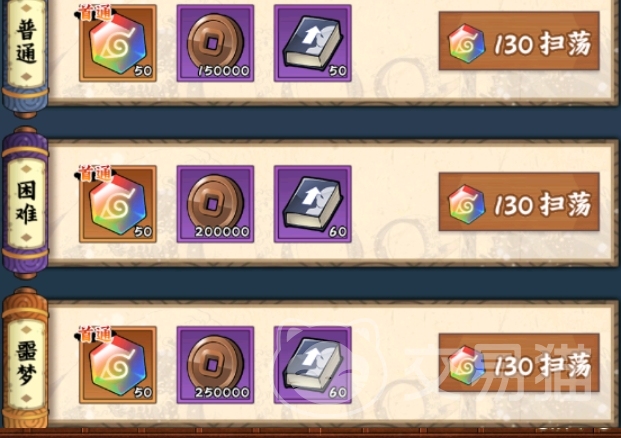The image size is (621, 438).
Task: Select the rainbow gem reward in 困难 row
Action: pyautogui.click(x=118, y=204)
